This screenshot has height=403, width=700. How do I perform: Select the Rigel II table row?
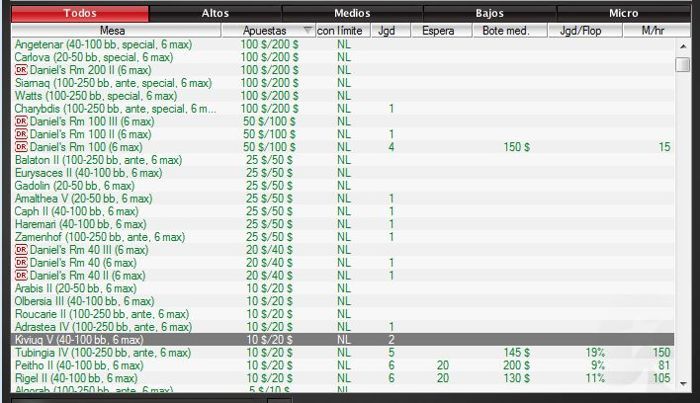pyautogui.click(x=343, y=378)
